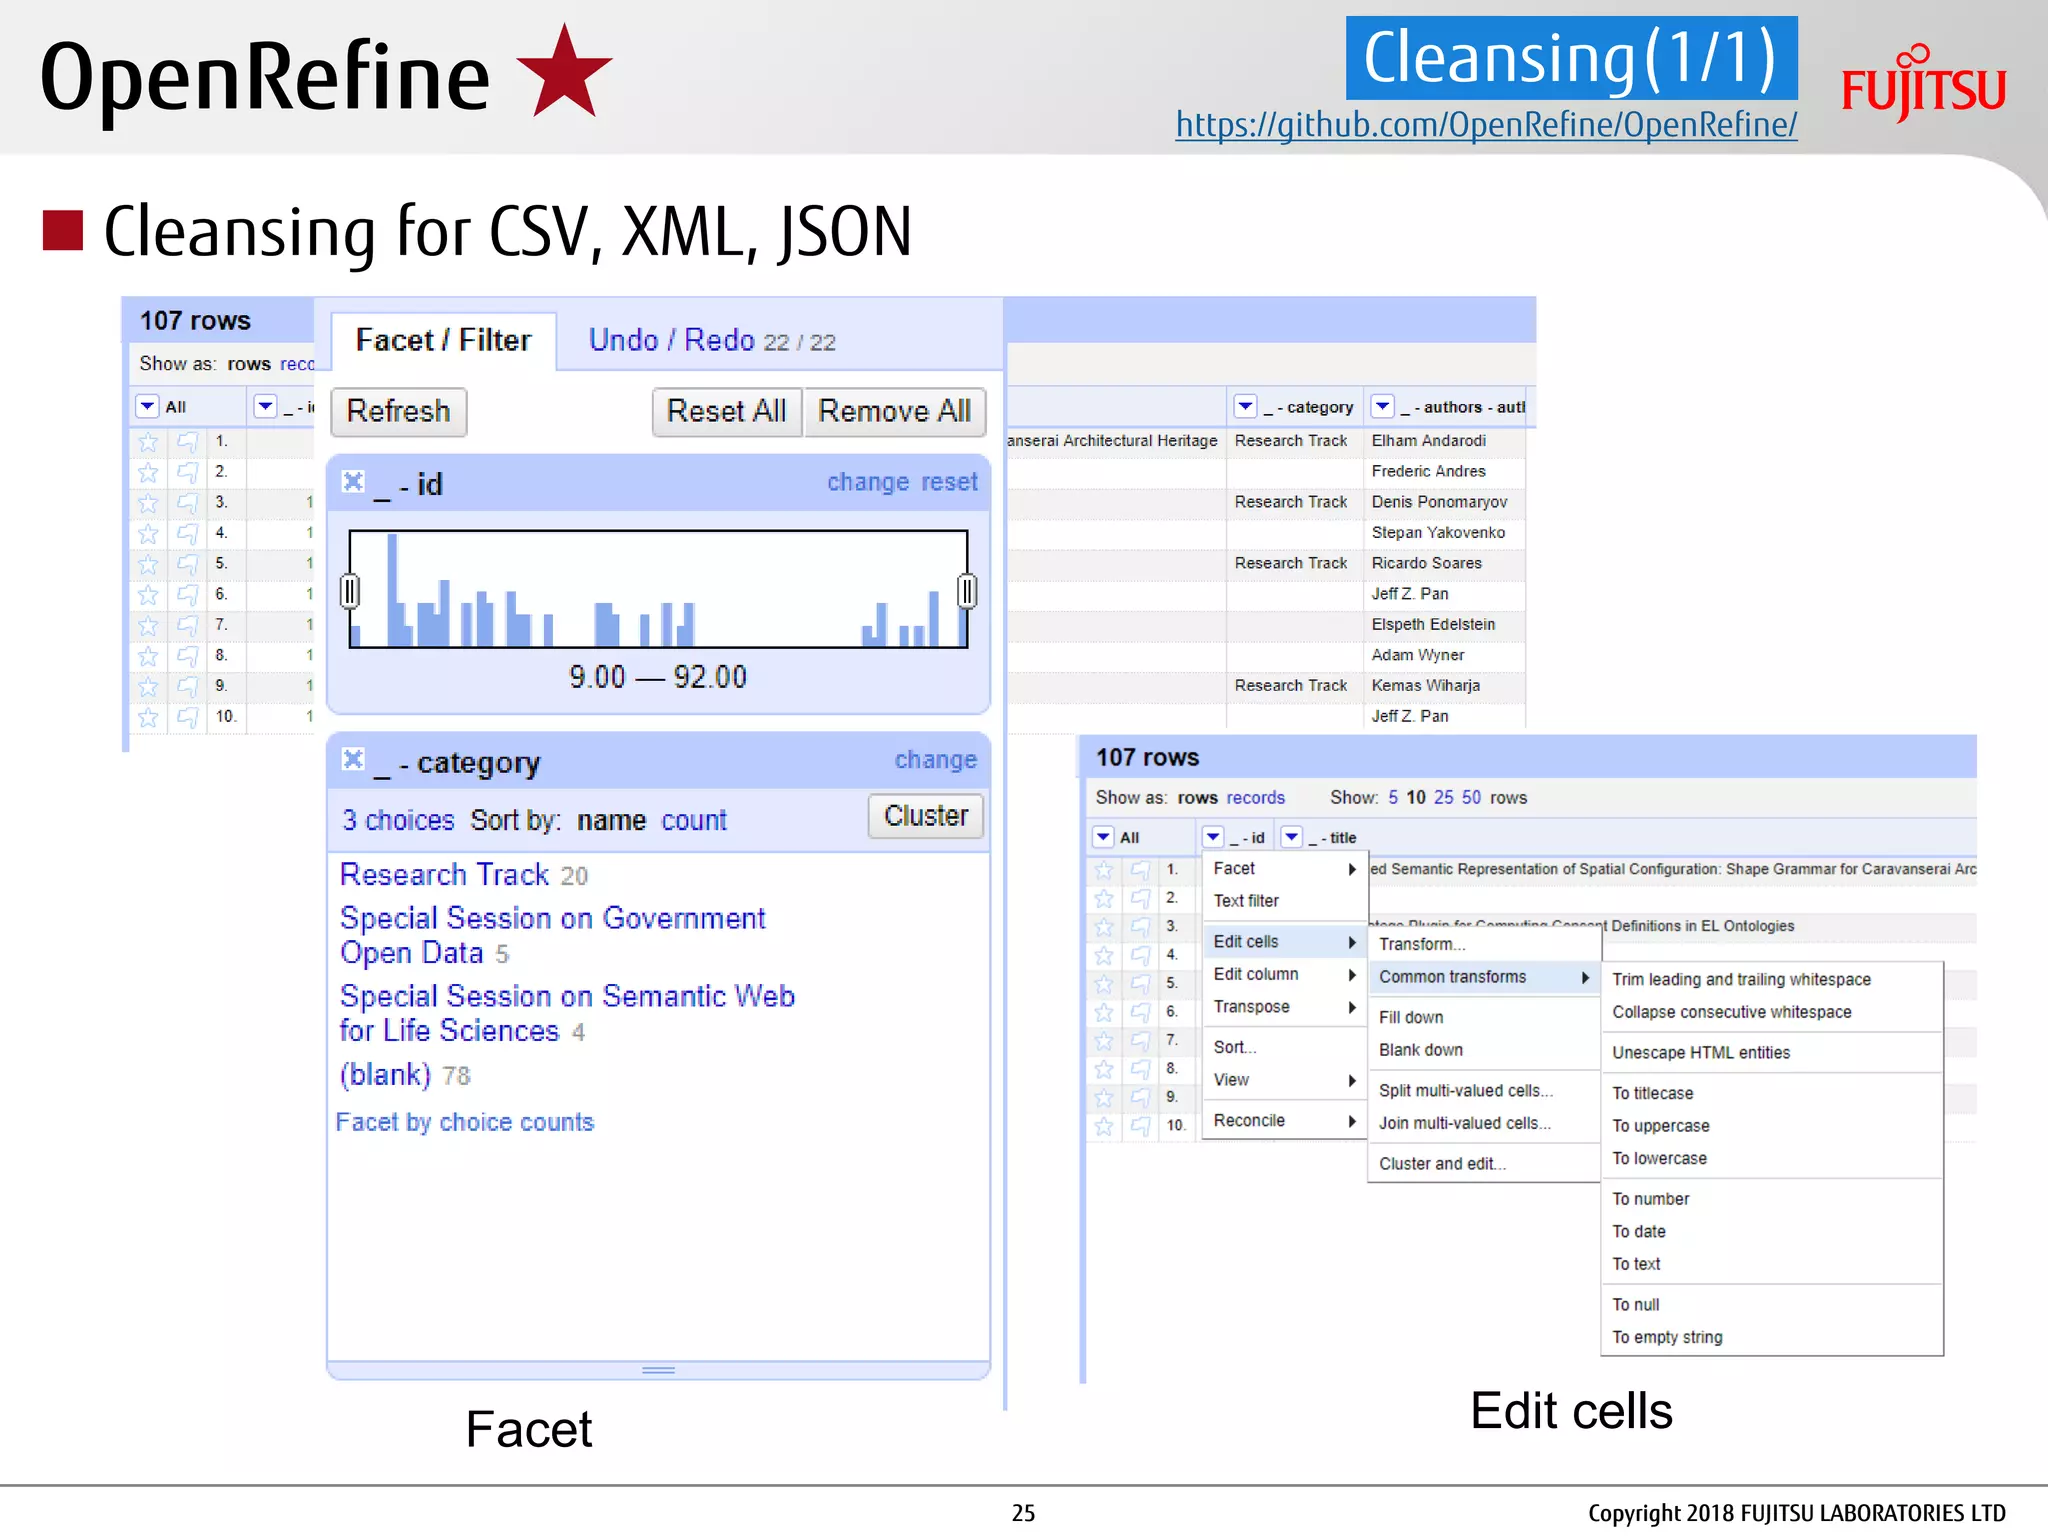This screenshot has height=1536, width=2048.
Task: Expand the Edit cells submenu
Action: click(x=1285, y=942)
